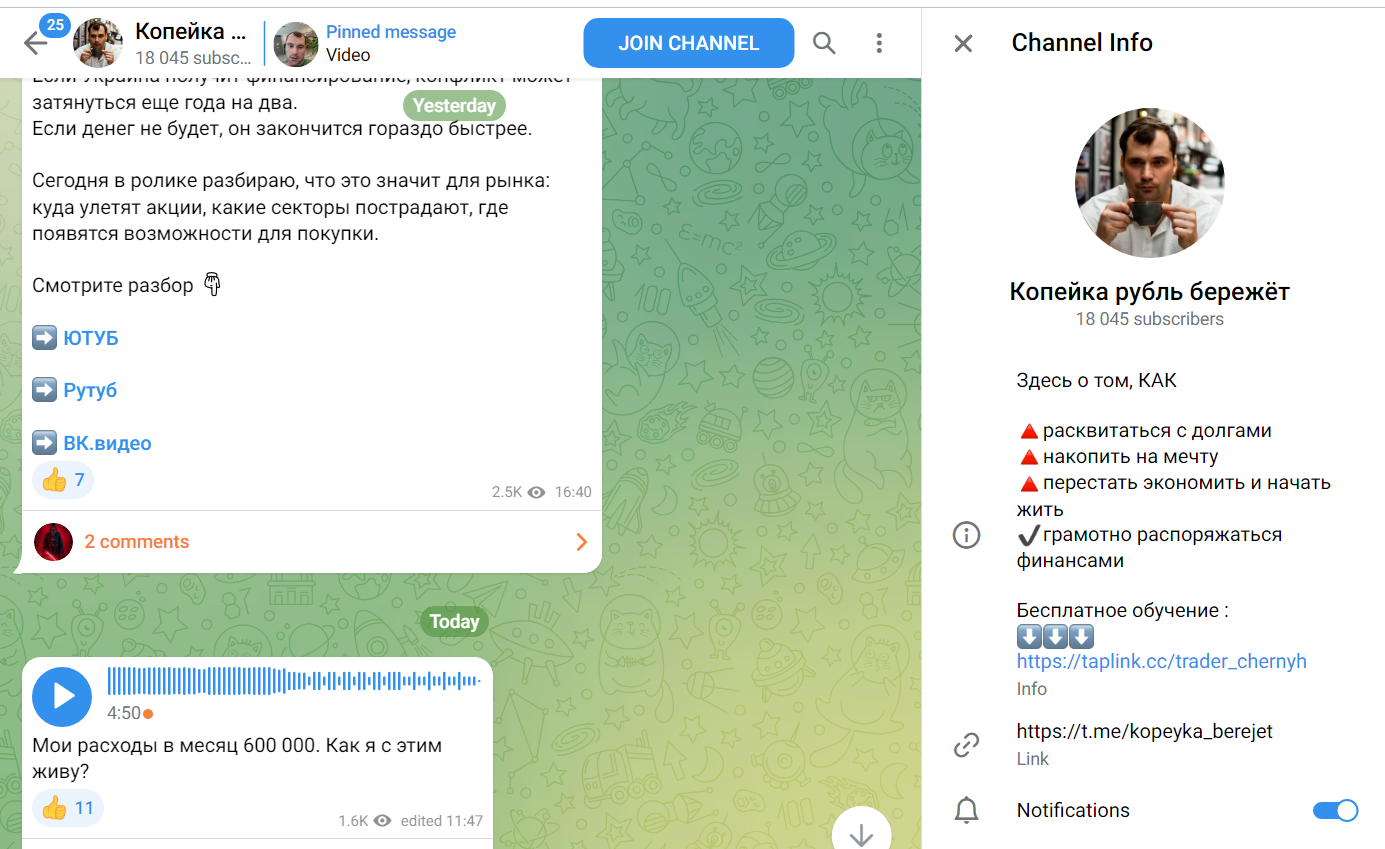1385x849 pixels.
Task: Open the three-dot more options menu
Action: pyautogui.click(x=879, y=43)
